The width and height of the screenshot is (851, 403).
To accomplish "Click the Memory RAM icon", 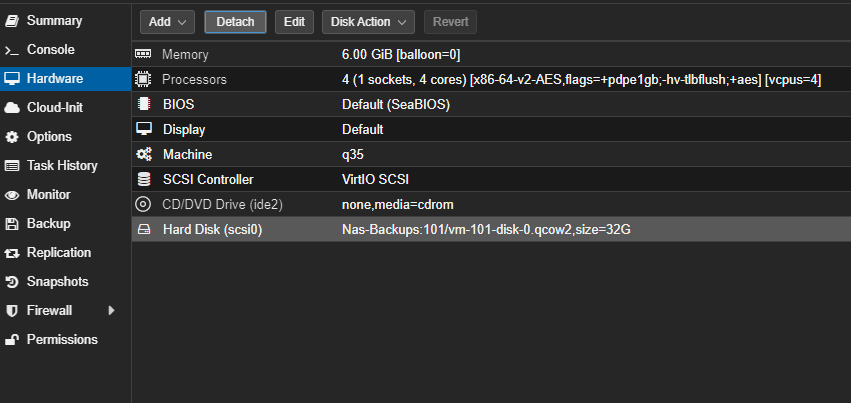I will pos(143,54).
